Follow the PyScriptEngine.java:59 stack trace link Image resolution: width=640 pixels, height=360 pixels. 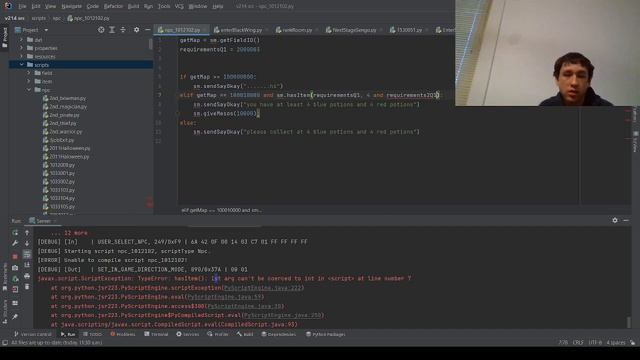click(224, 297)
